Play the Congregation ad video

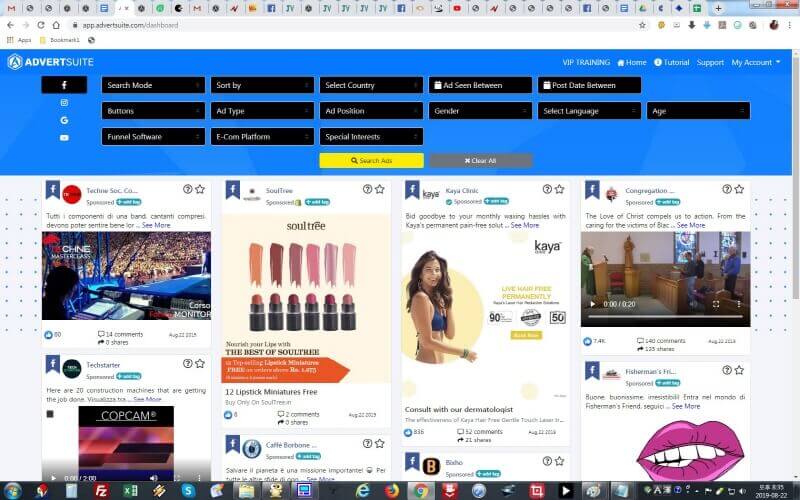click(592, 304)
